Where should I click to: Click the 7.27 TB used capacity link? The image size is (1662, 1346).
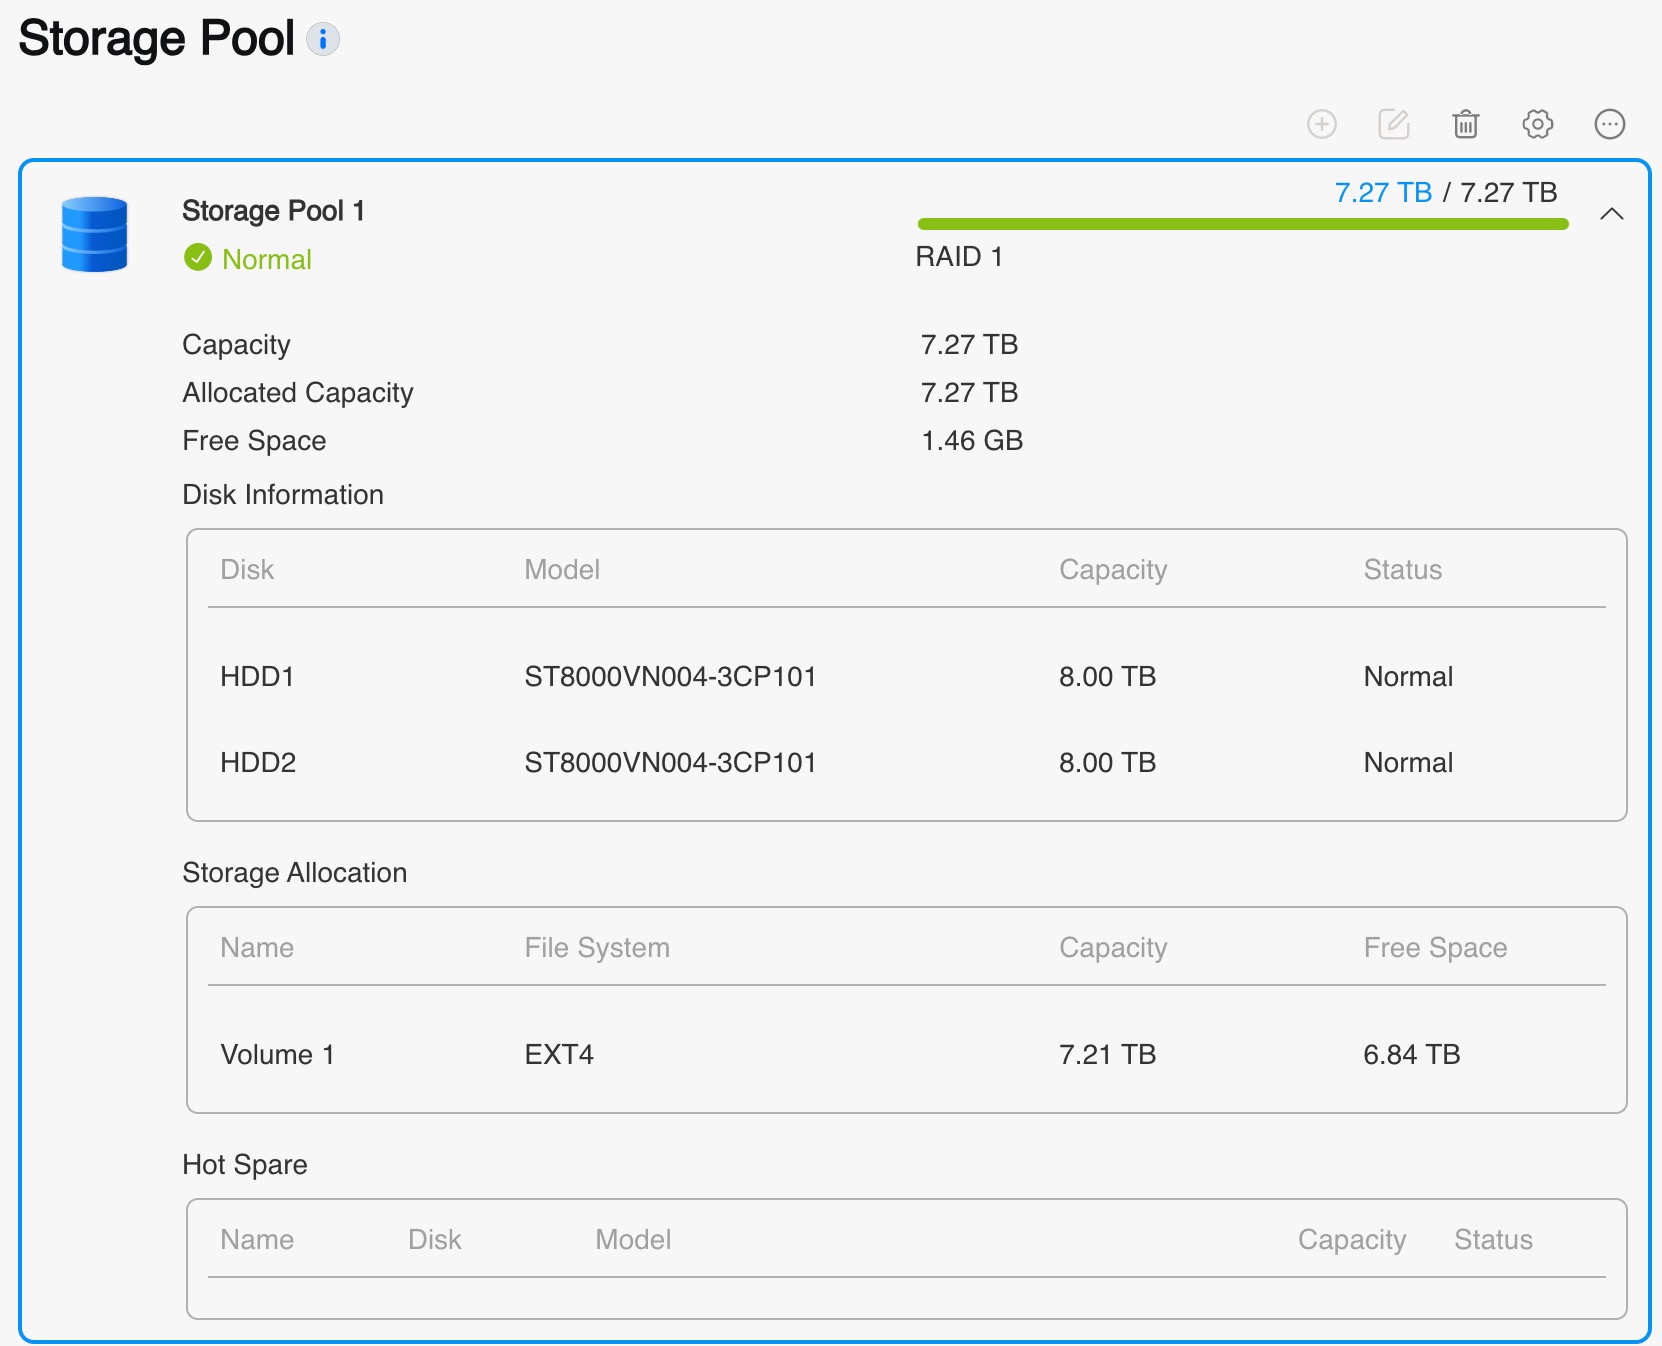1383,192
